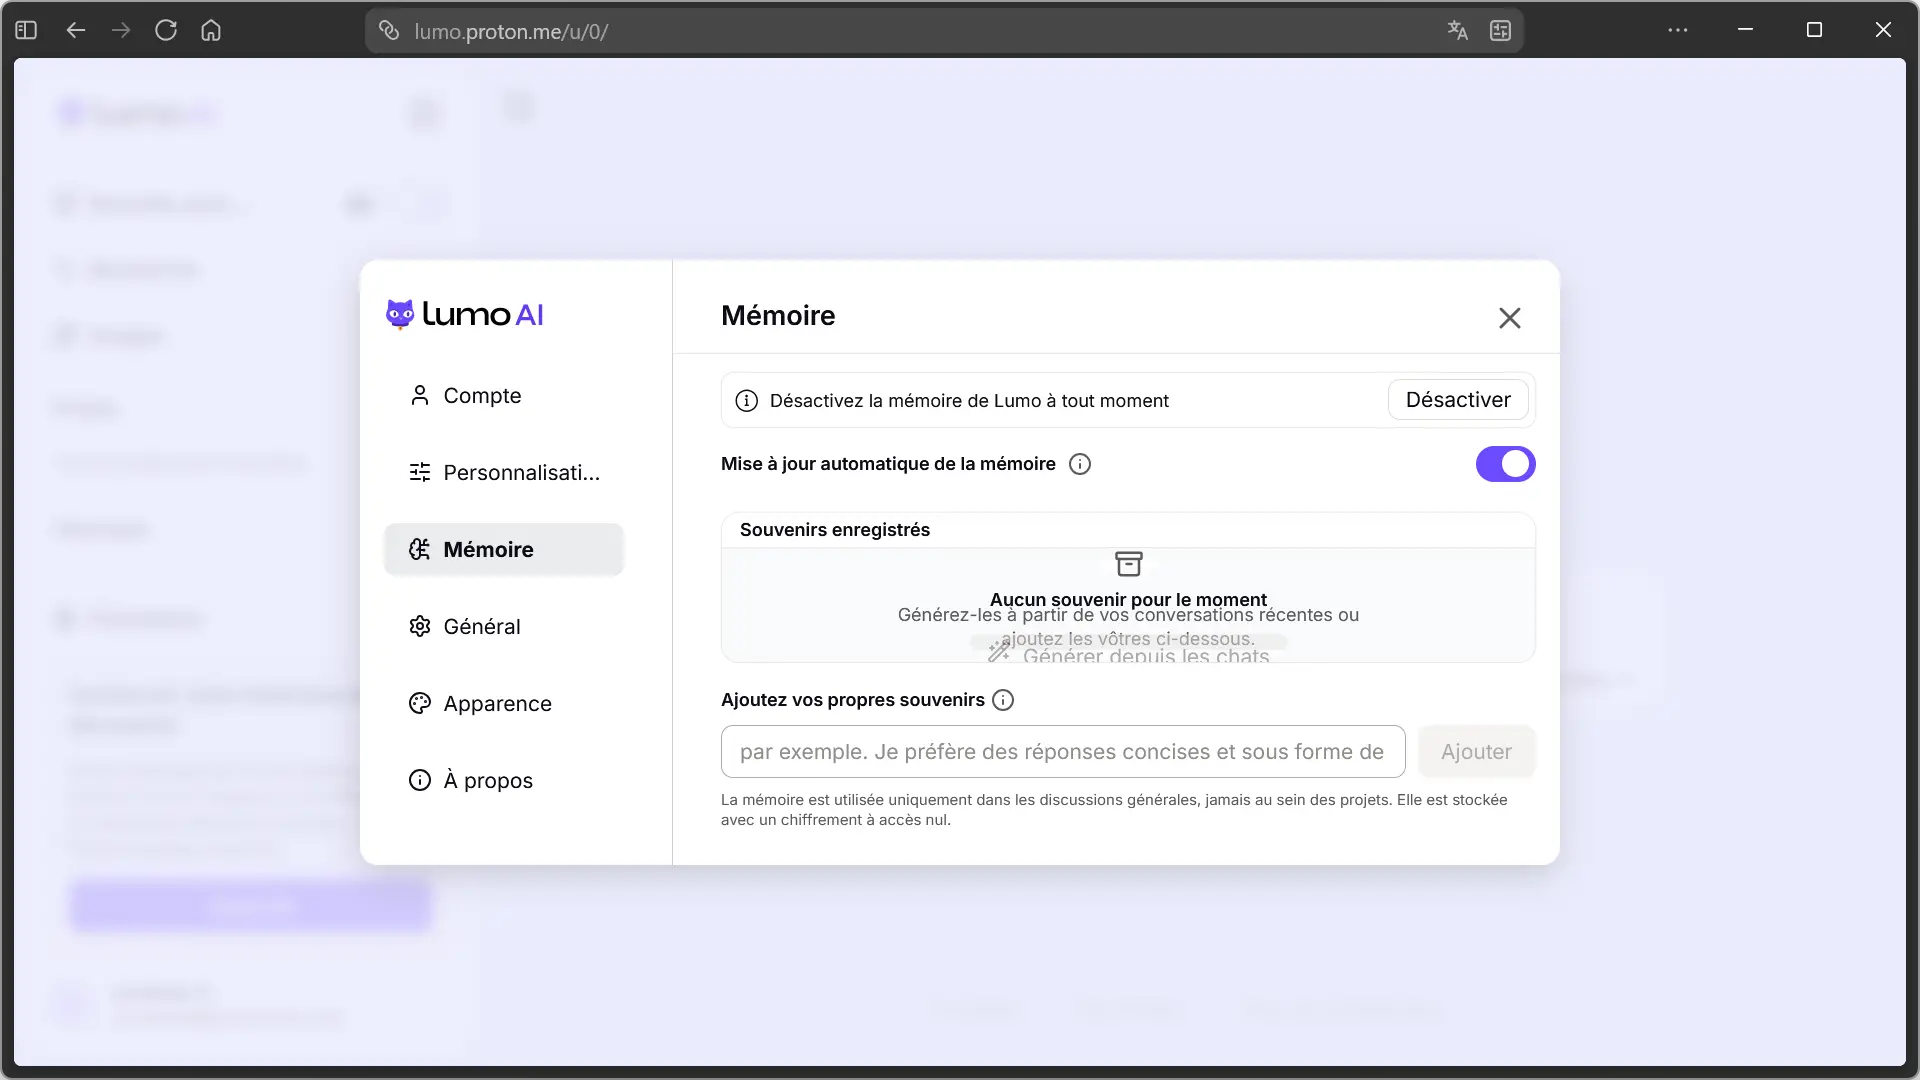The width and height of the screenshot is (1920, 1080).
Task: Click the À propos info icon
Action: click(420, 781)
